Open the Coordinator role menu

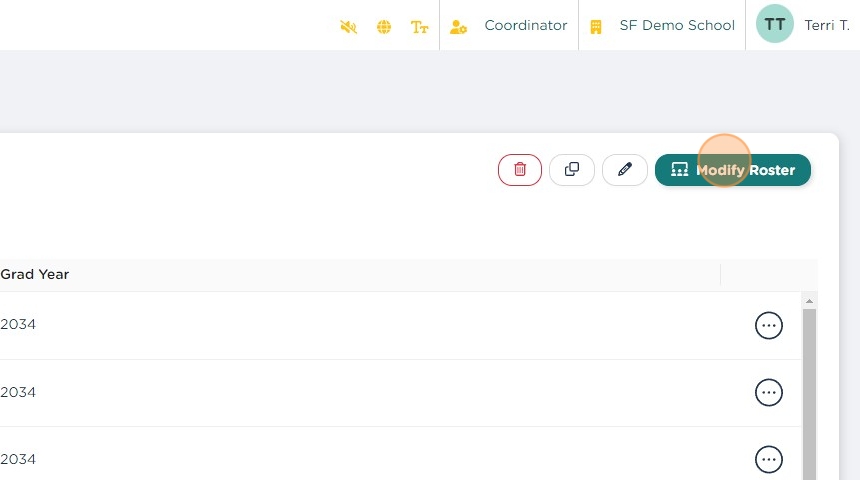525,25
